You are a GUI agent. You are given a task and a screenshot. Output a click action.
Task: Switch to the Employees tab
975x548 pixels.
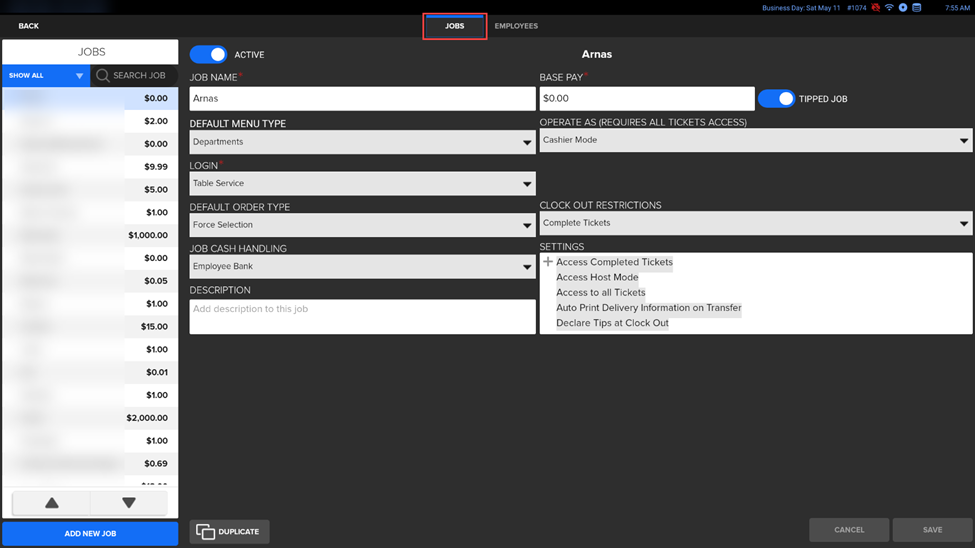coord(516,26)
